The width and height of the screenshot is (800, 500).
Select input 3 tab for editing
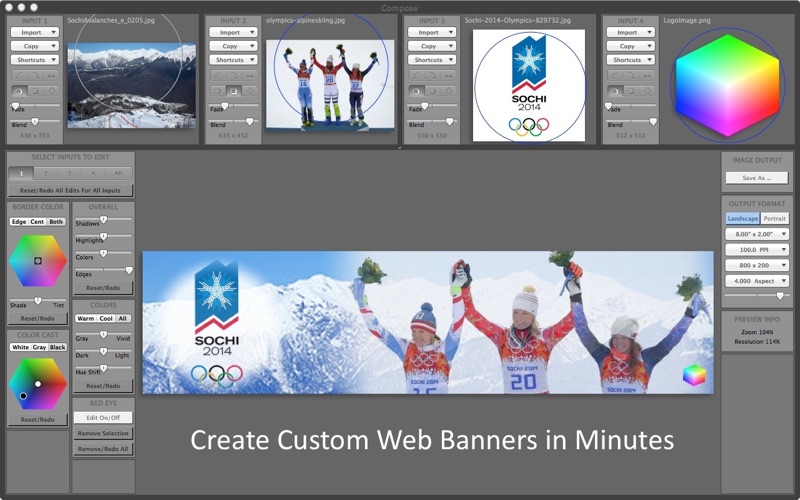(x=69, y=173)
